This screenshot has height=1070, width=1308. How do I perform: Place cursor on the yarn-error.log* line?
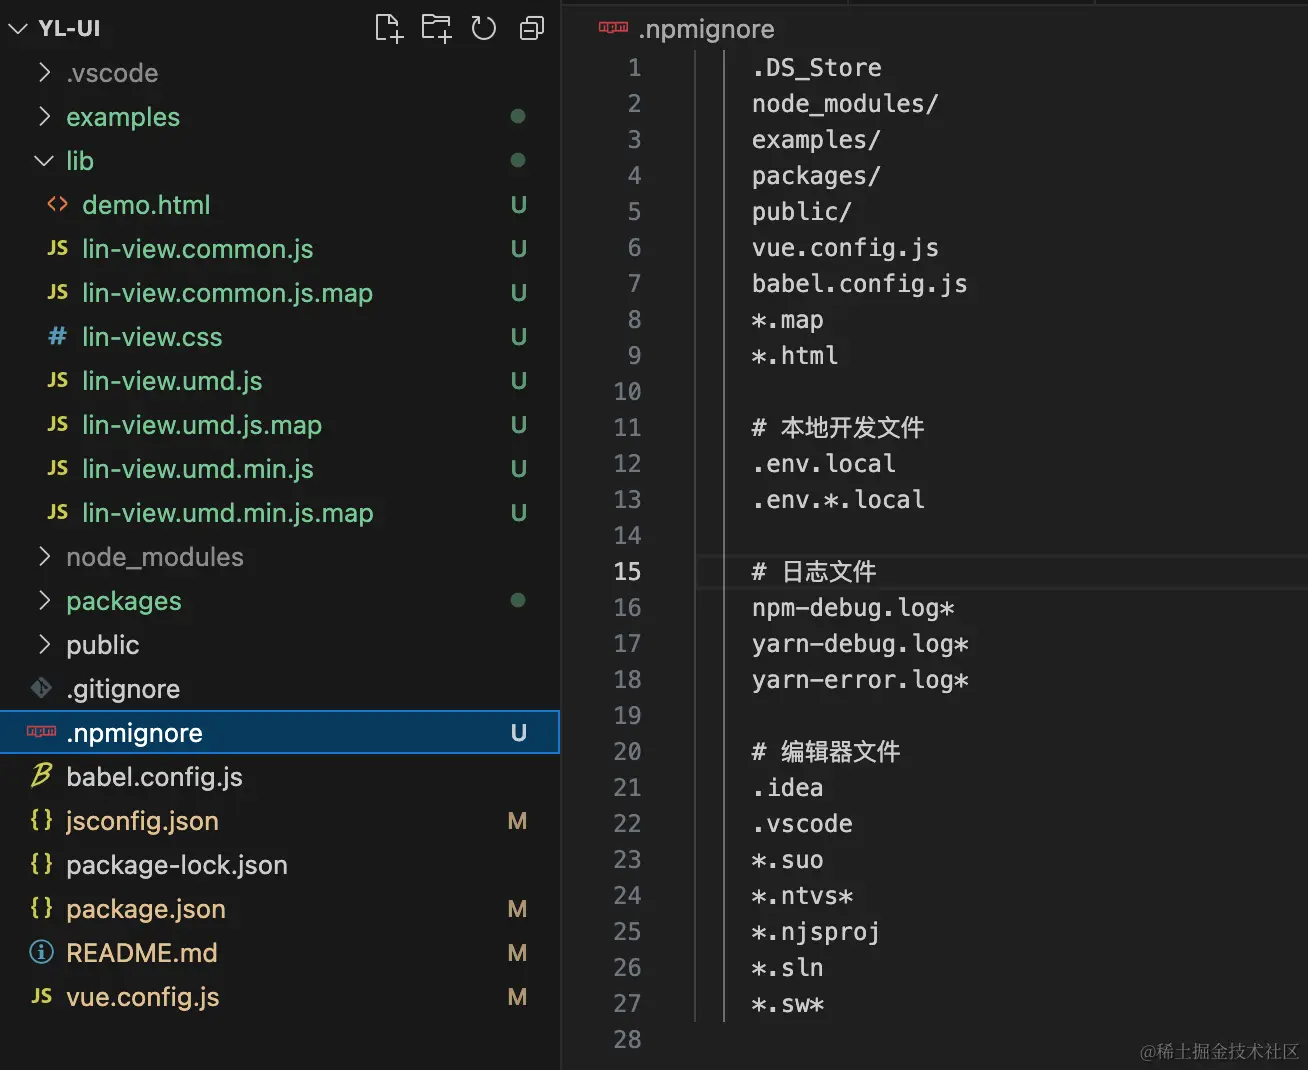(x=860, y=680)
